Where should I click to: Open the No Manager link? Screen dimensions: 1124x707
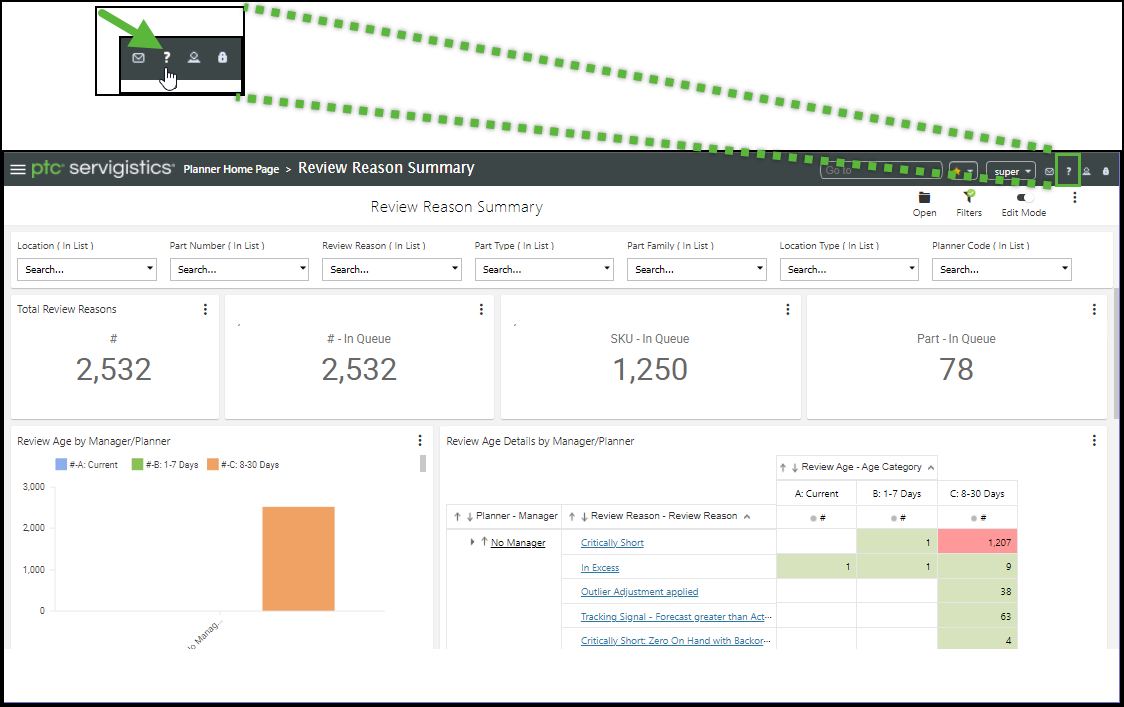coord(518,543)
